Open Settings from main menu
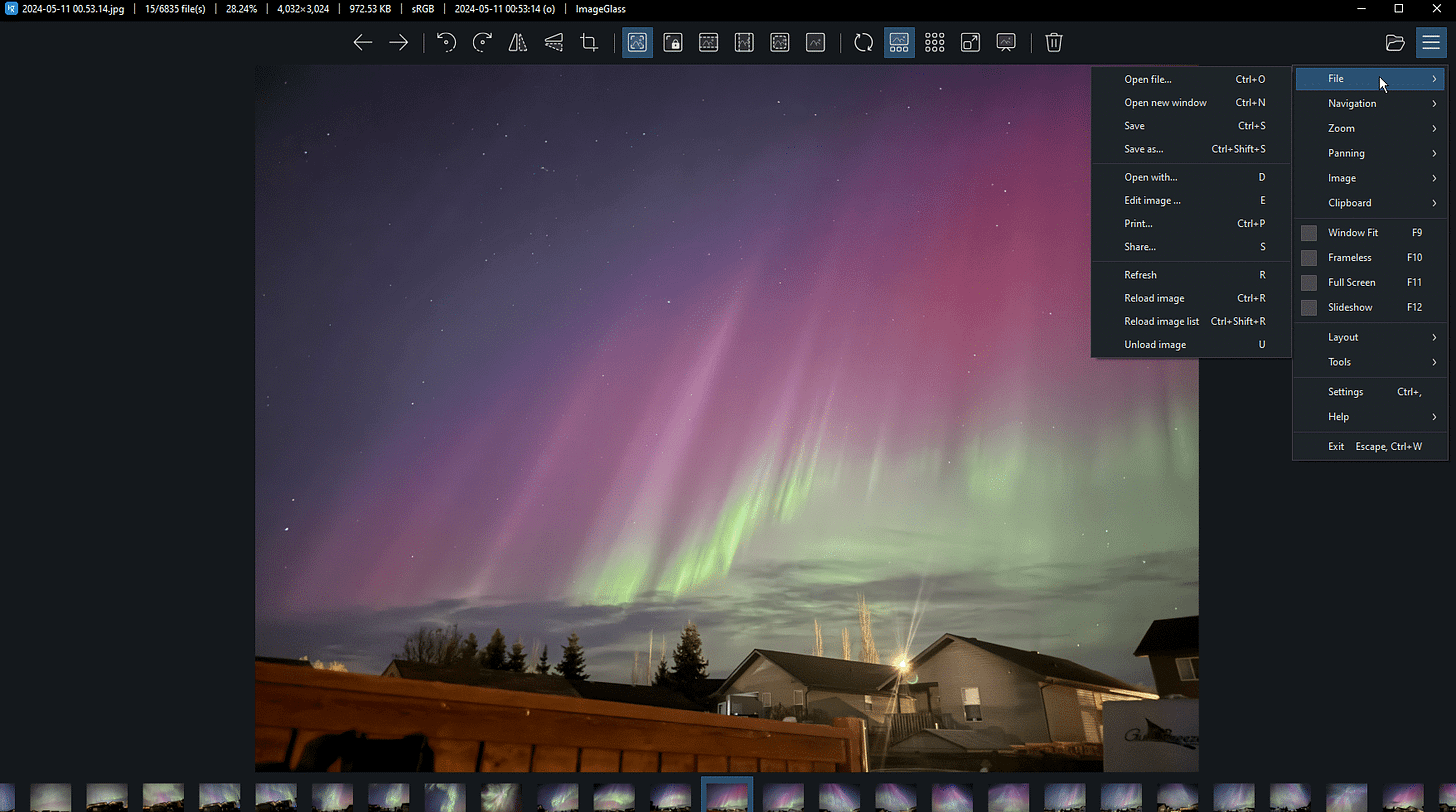Viewport: 1456px width, 812px height. point(1370,392)
